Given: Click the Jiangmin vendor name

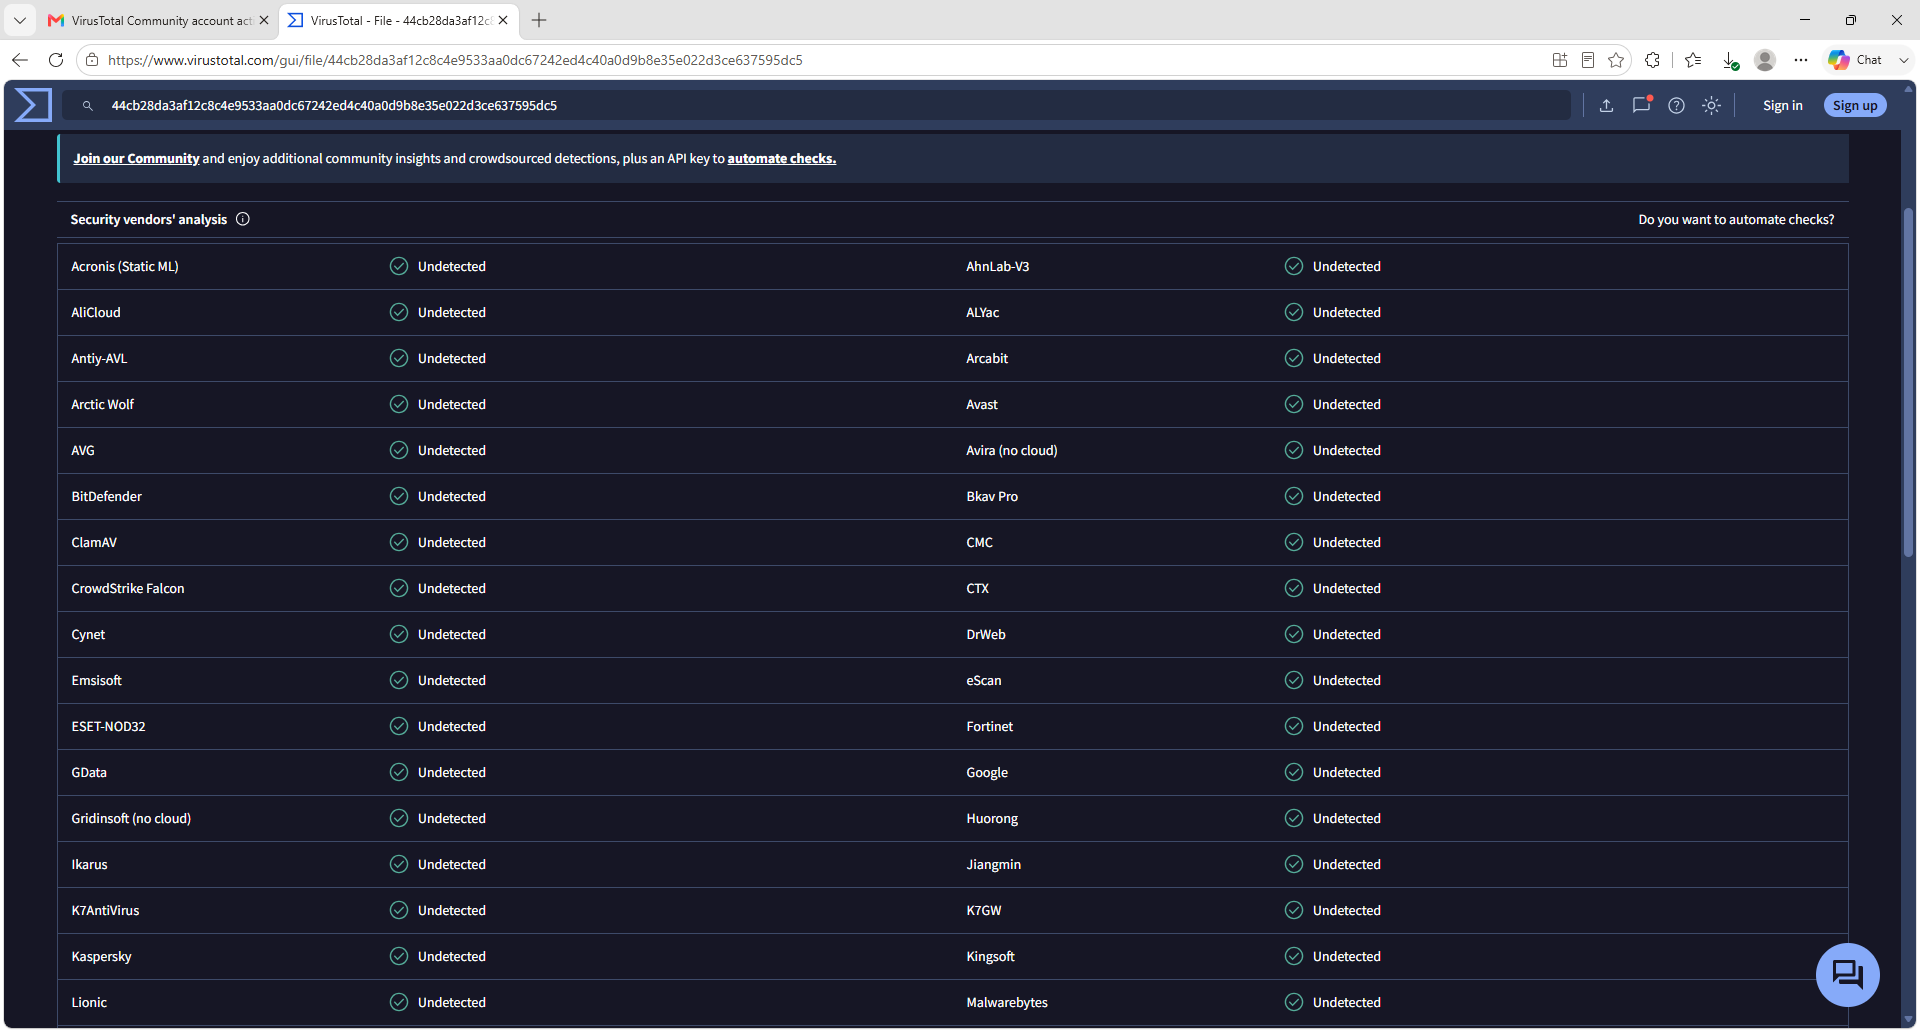Looking at the screenshot, I should click(x=993, y=864).
